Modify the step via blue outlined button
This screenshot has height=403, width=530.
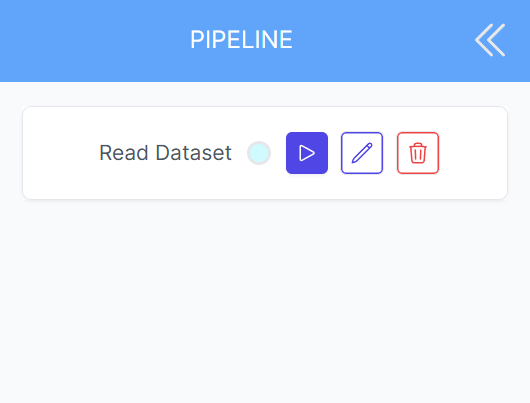coord(362,153)
